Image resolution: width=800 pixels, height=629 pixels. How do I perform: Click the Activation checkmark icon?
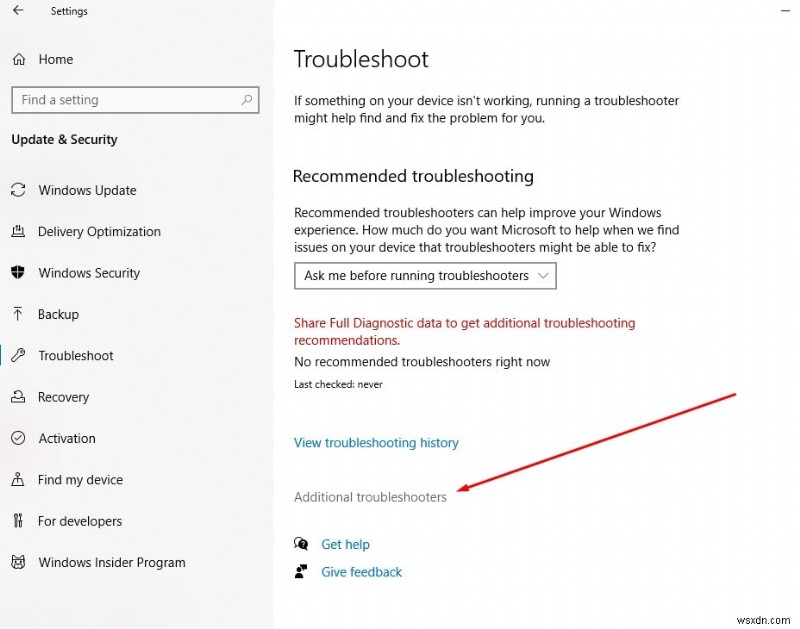(x=18, y=438)
